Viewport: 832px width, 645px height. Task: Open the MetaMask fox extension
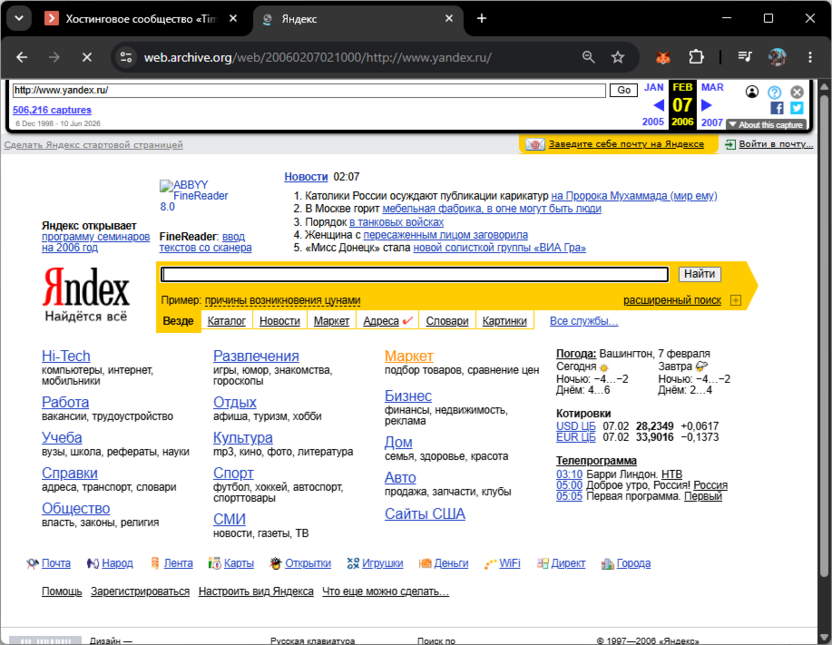(663, 57)
